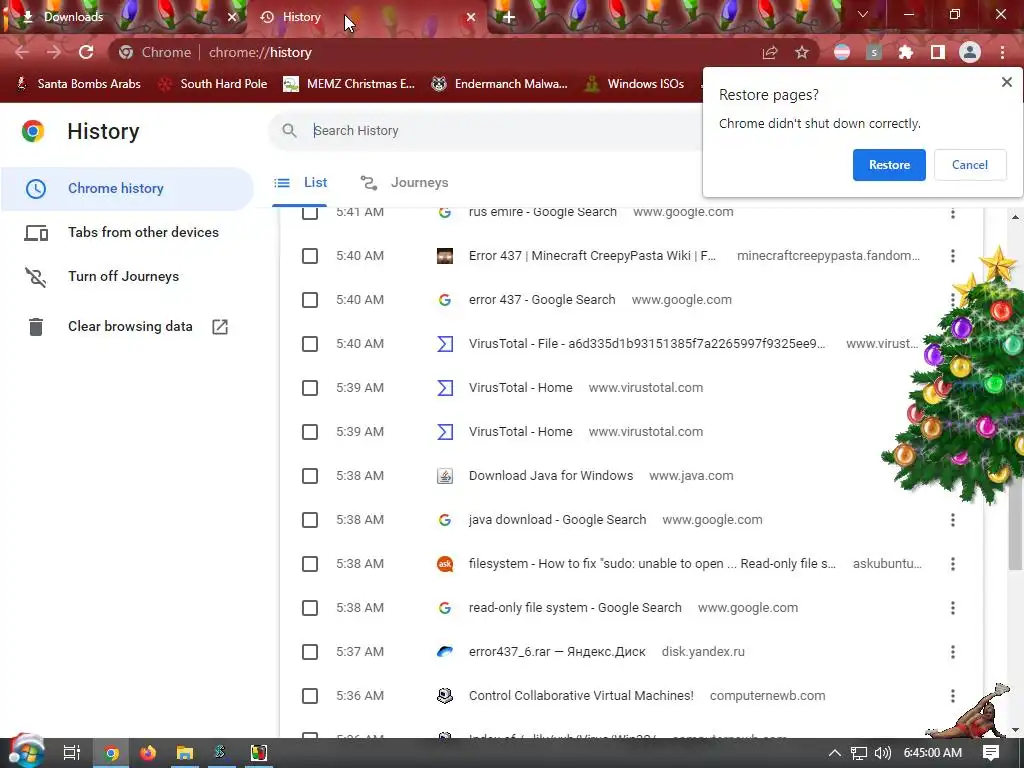Share this page icon in address bar

click(x=770, y=52)
